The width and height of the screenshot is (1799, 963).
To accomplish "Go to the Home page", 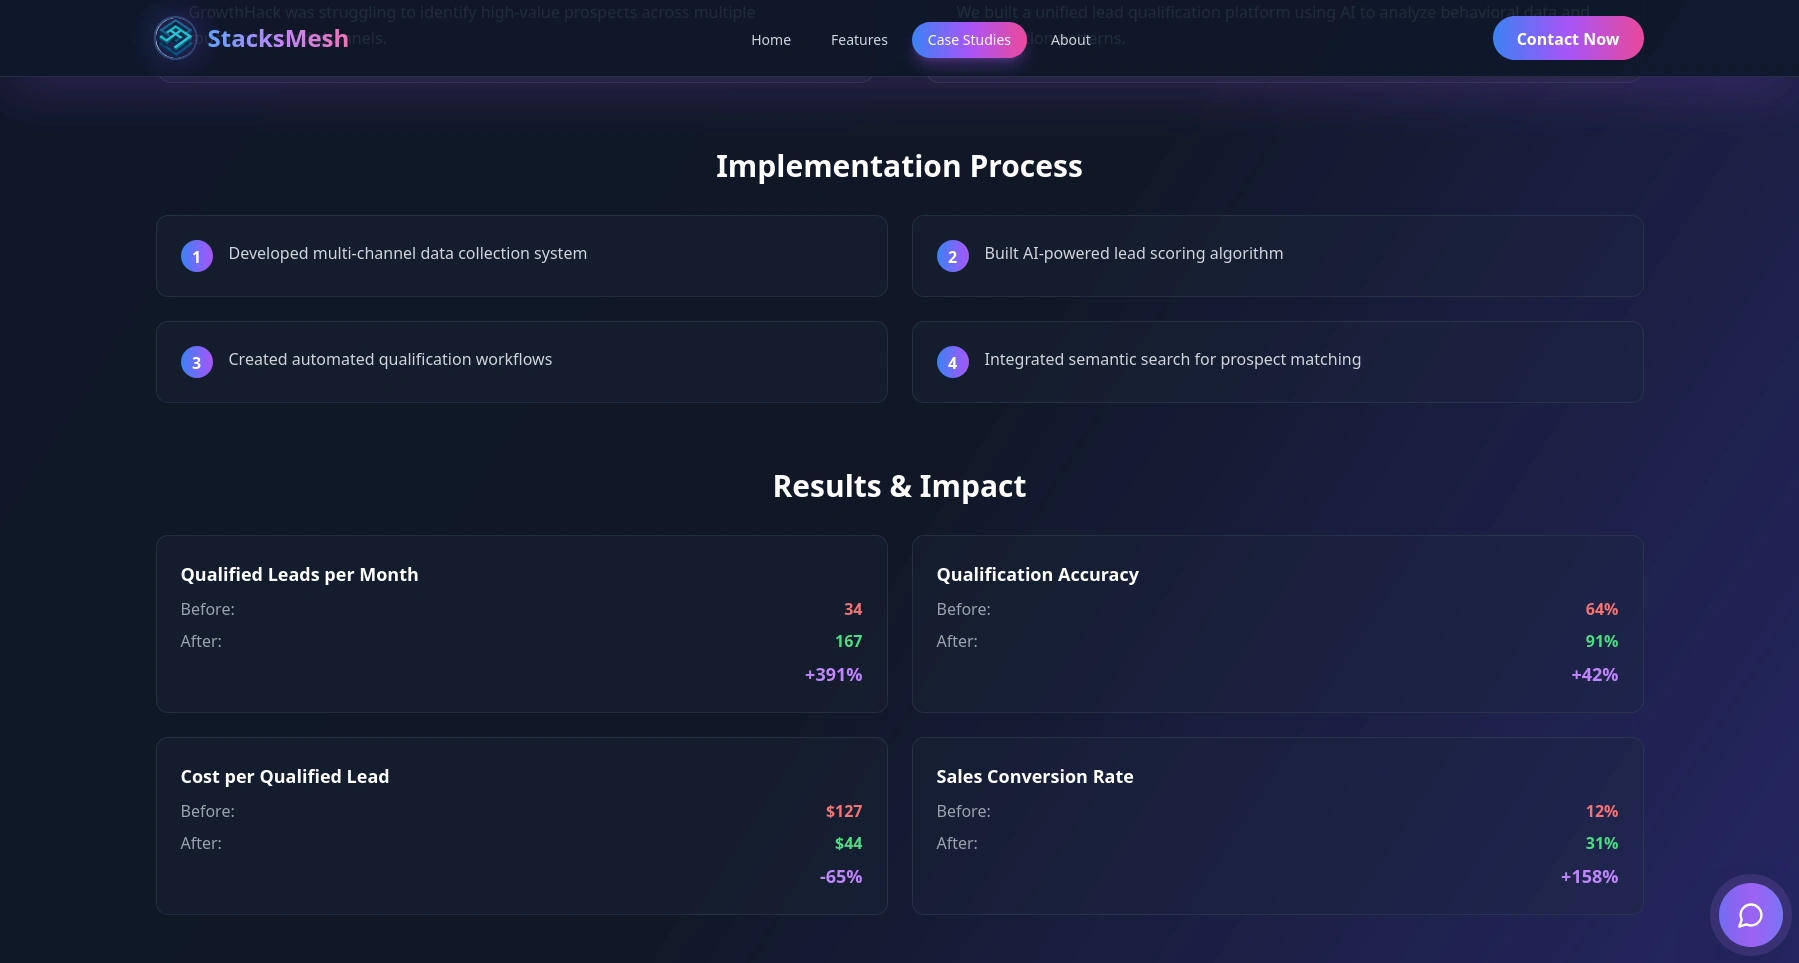I will click(x=771, y=40).
